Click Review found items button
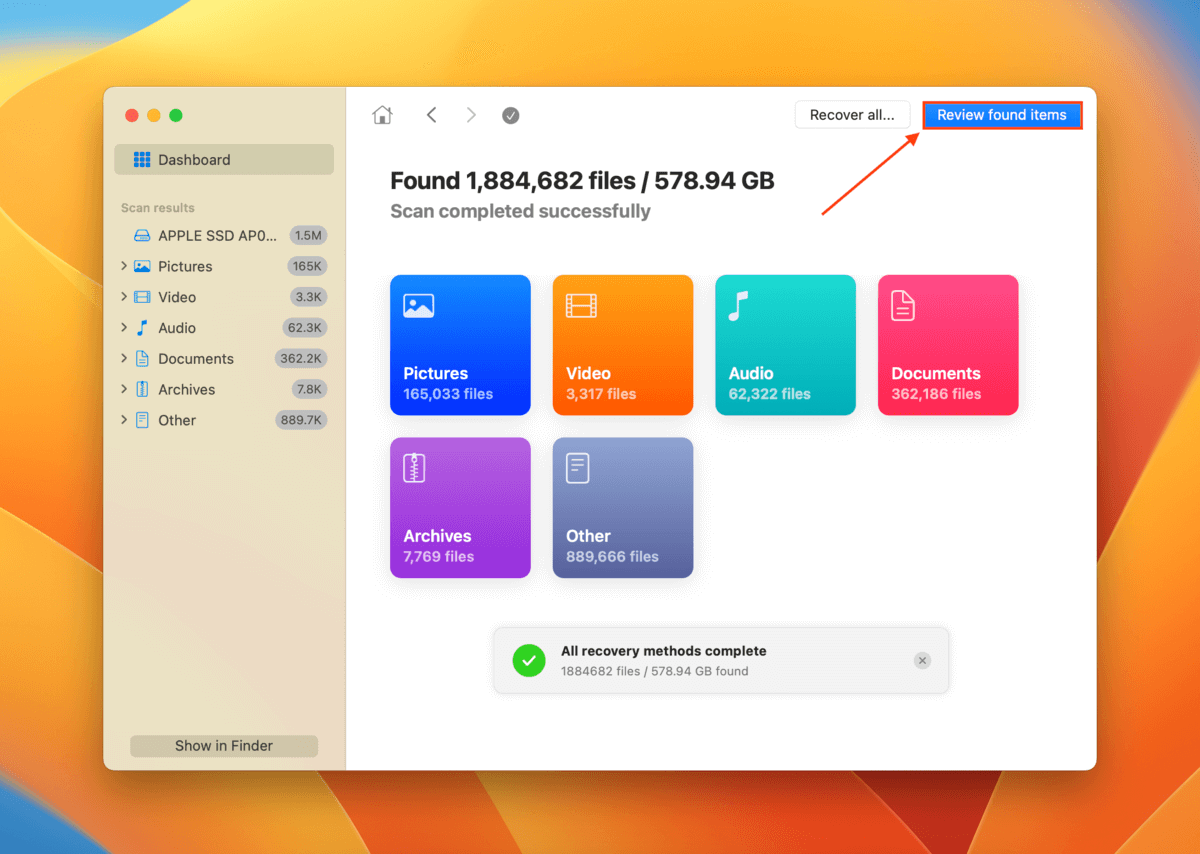Viewport: 1200px width, 854px height. point(1001,115)
